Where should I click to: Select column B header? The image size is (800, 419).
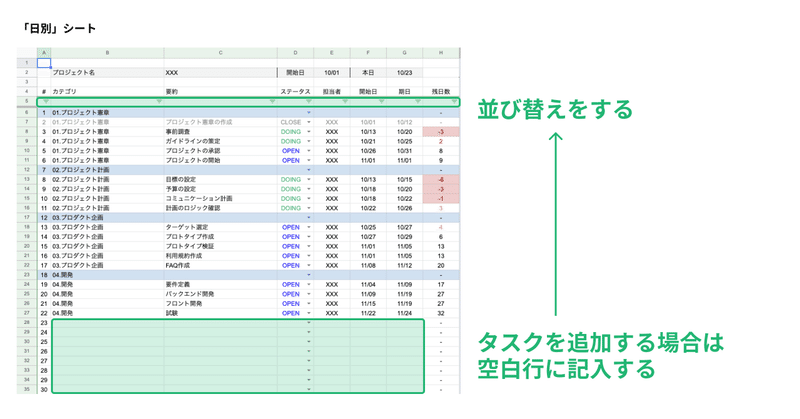(107, 53)
